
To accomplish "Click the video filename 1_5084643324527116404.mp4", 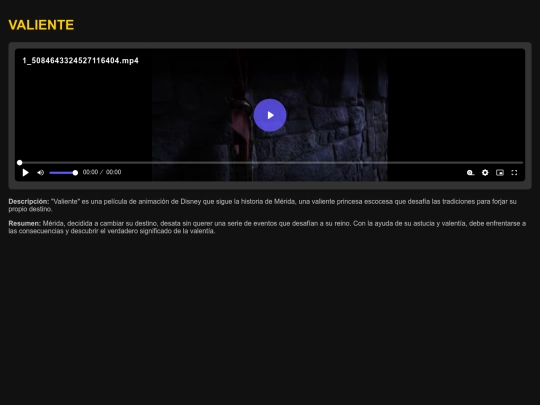I will point(81,61).
